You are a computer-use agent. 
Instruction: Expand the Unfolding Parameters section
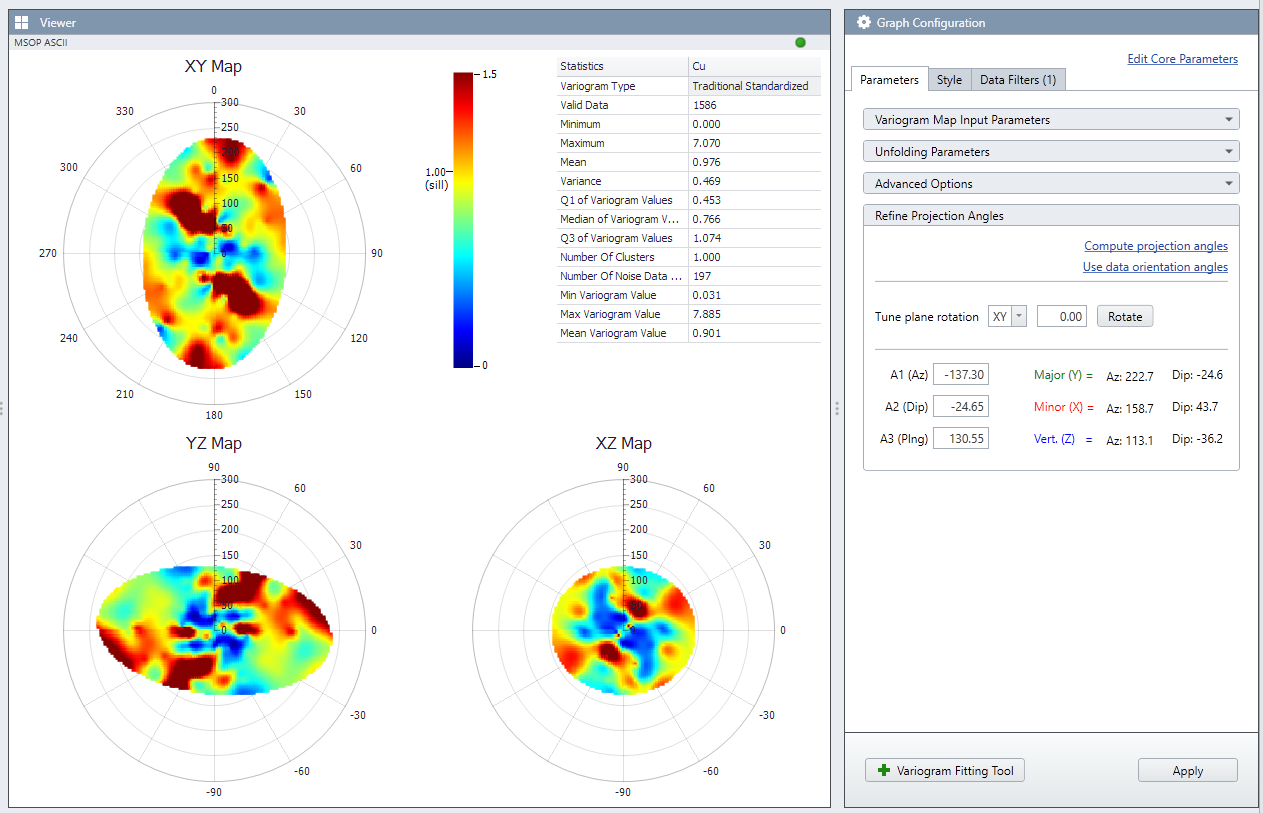(x=1050, y=151)
